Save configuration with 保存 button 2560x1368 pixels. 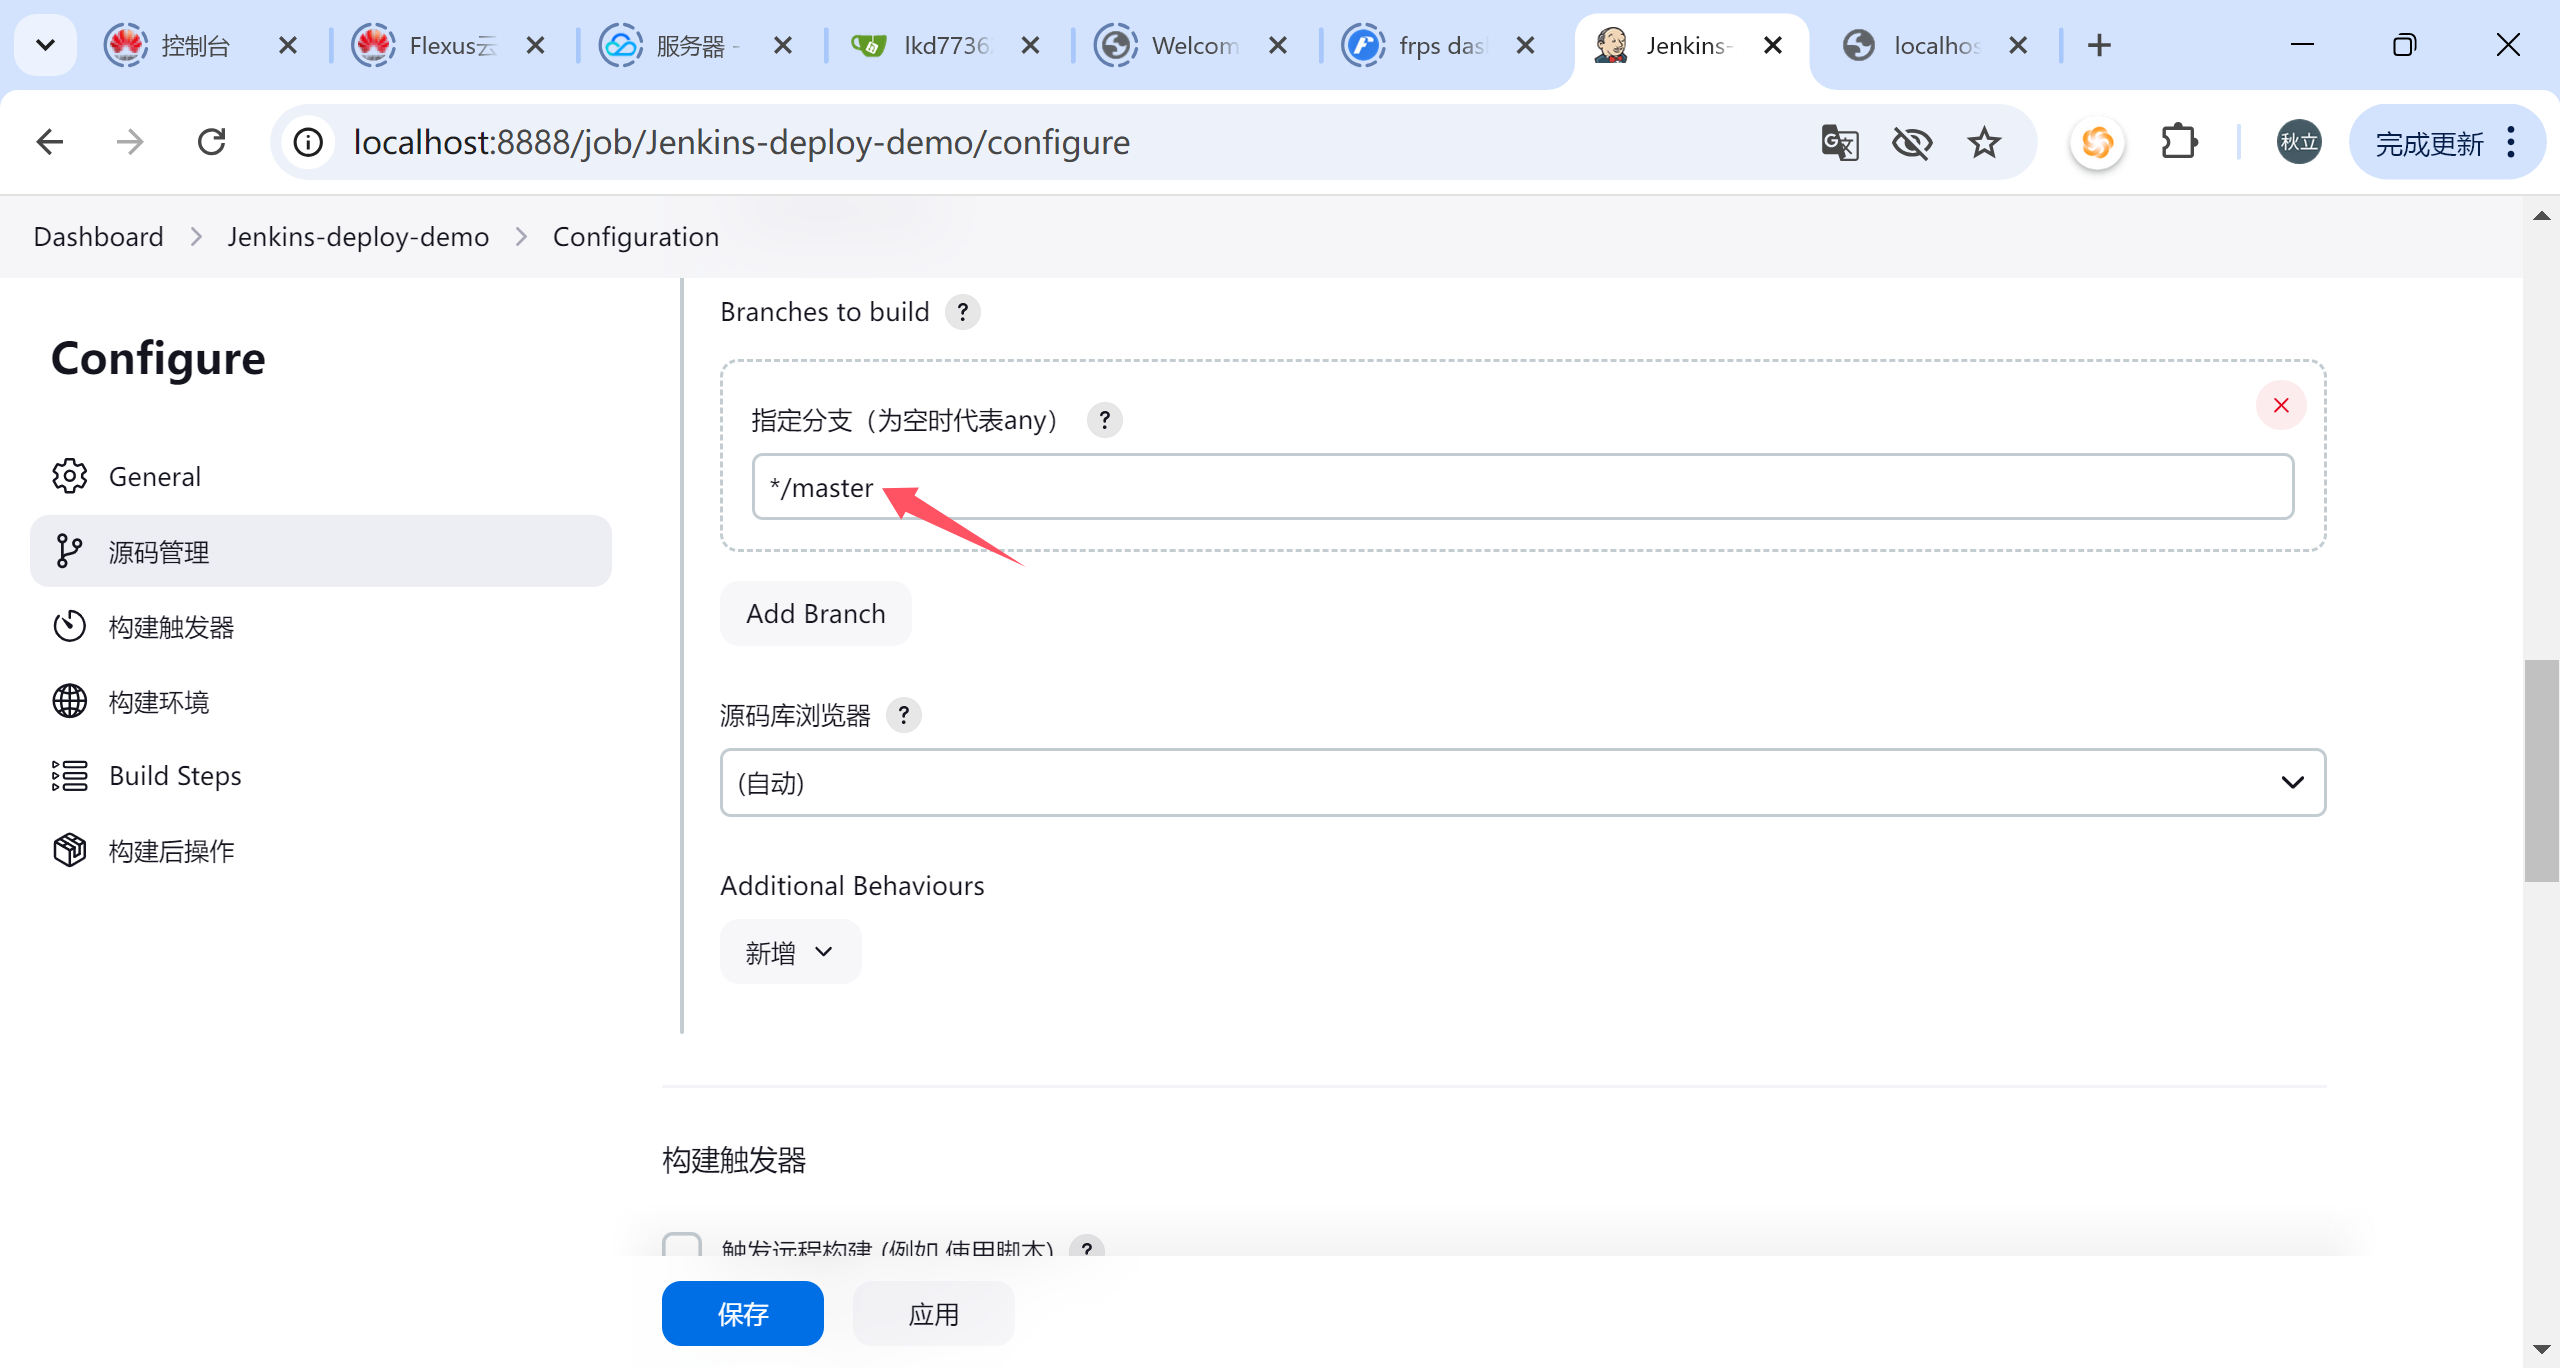pos(742,1313)
